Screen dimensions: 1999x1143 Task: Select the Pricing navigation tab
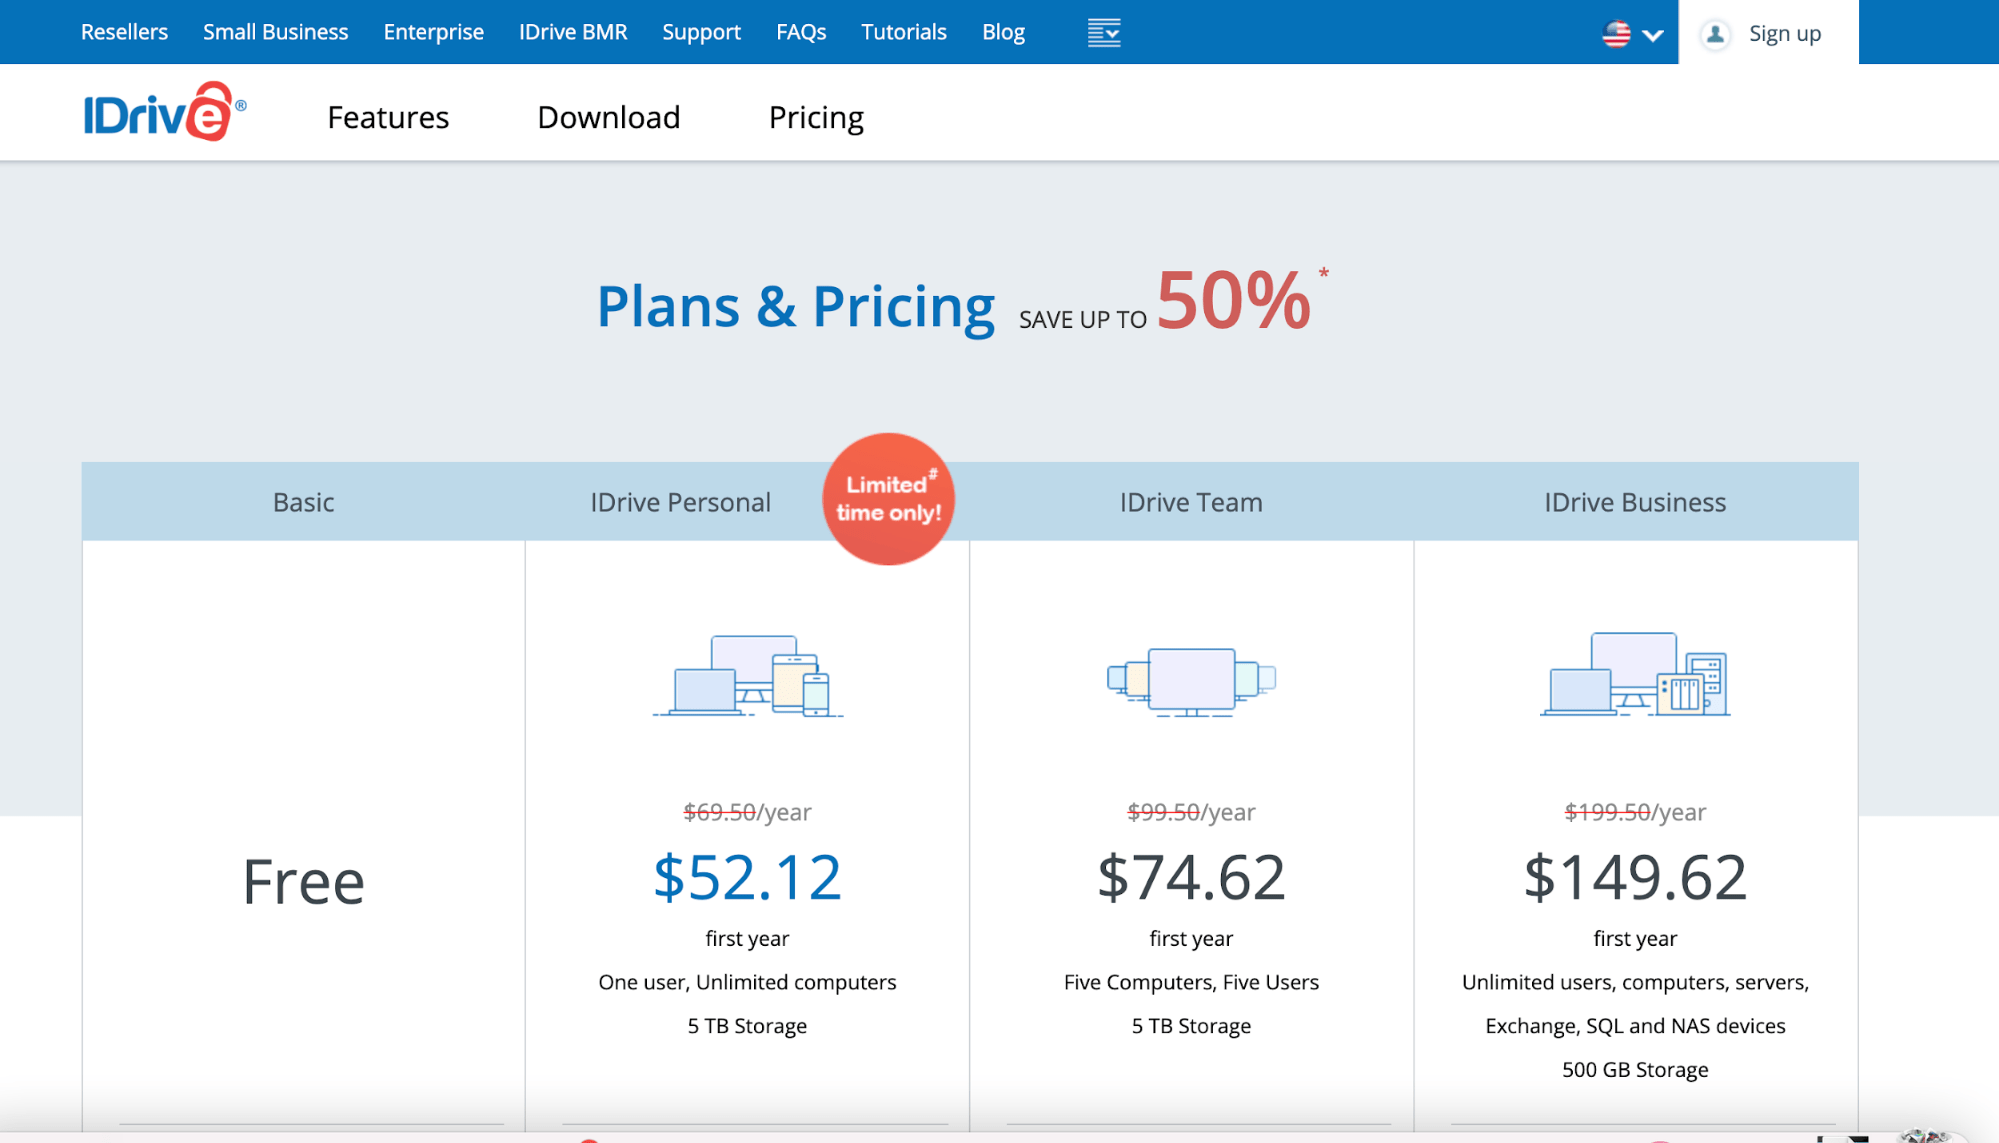pos(818,117)
